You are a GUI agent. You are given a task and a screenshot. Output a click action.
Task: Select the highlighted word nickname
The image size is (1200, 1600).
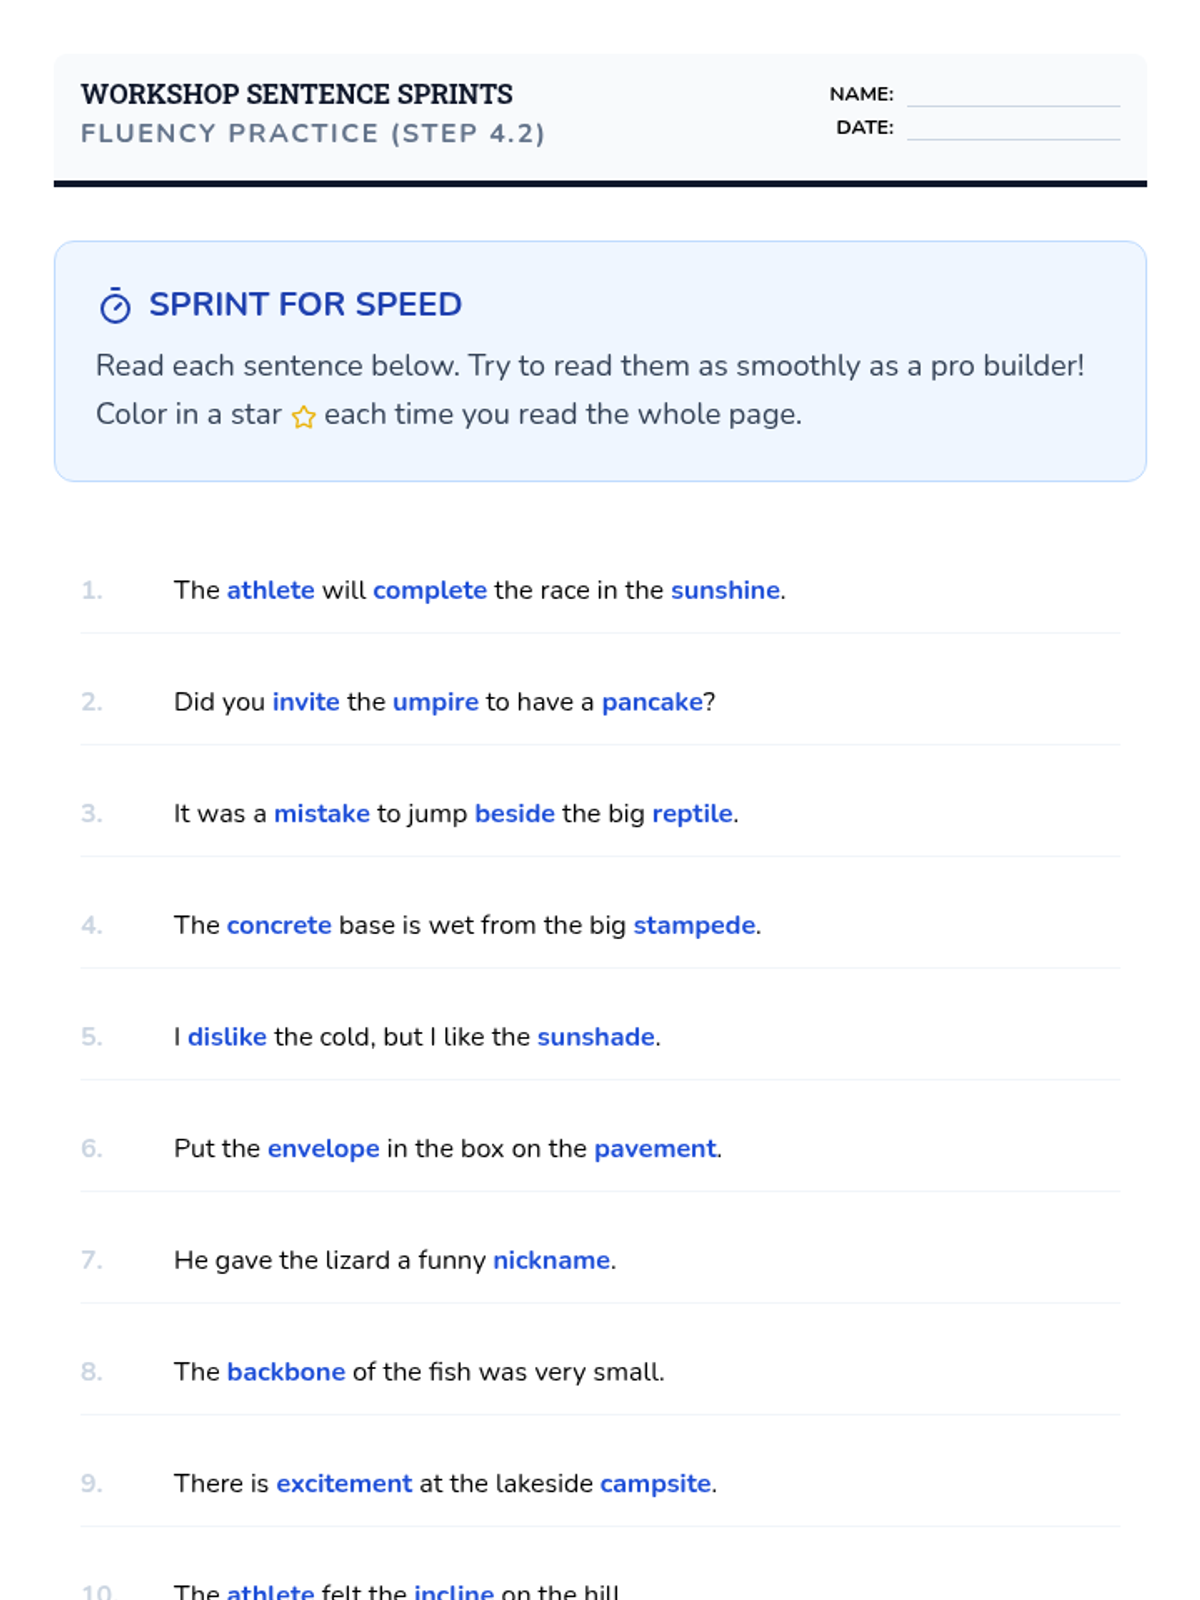(551, 1260)
